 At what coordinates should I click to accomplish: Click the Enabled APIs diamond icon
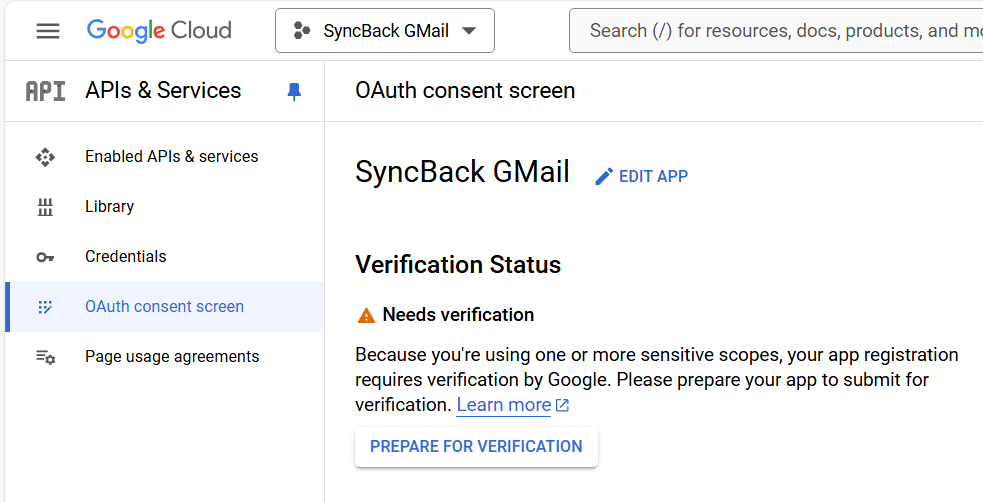click(x=45, y=157)
